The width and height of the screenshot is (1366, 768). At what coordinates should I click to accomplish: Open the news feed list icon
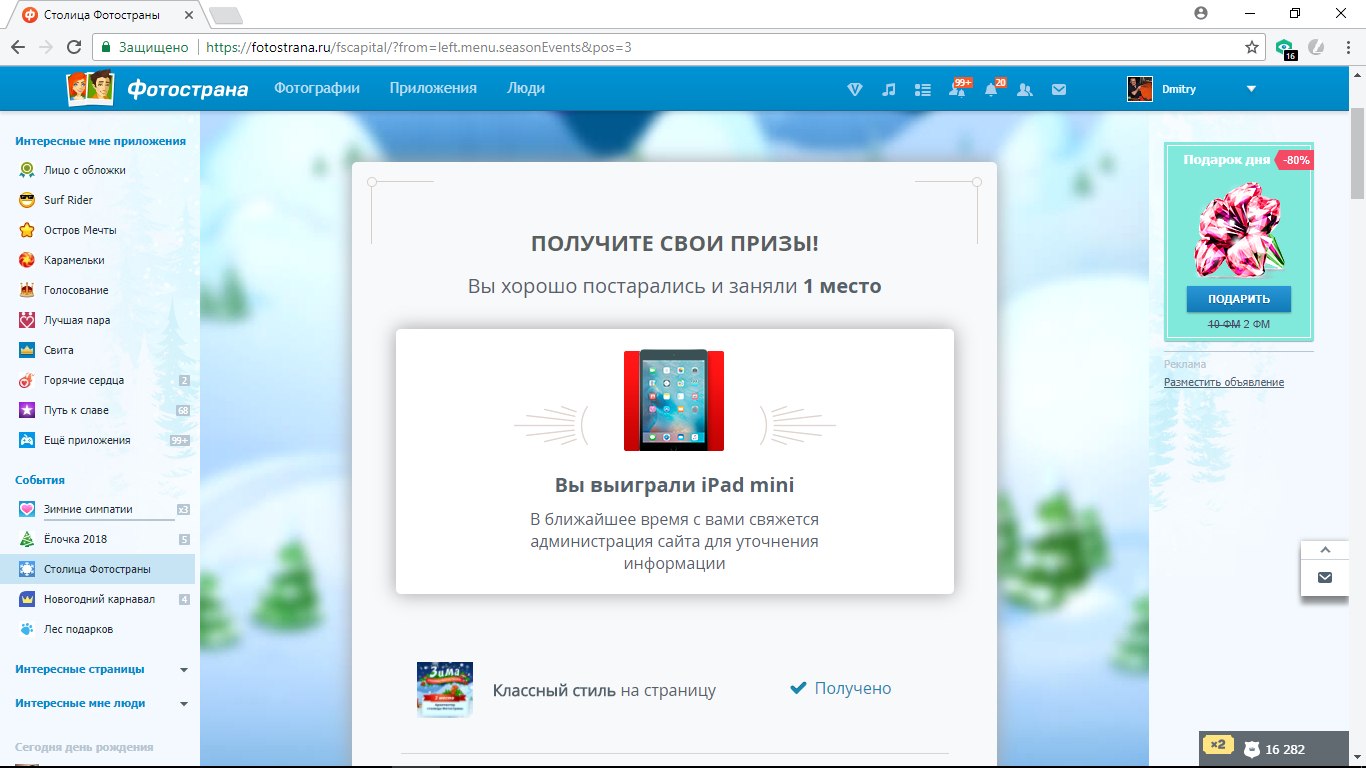point(923,89)
